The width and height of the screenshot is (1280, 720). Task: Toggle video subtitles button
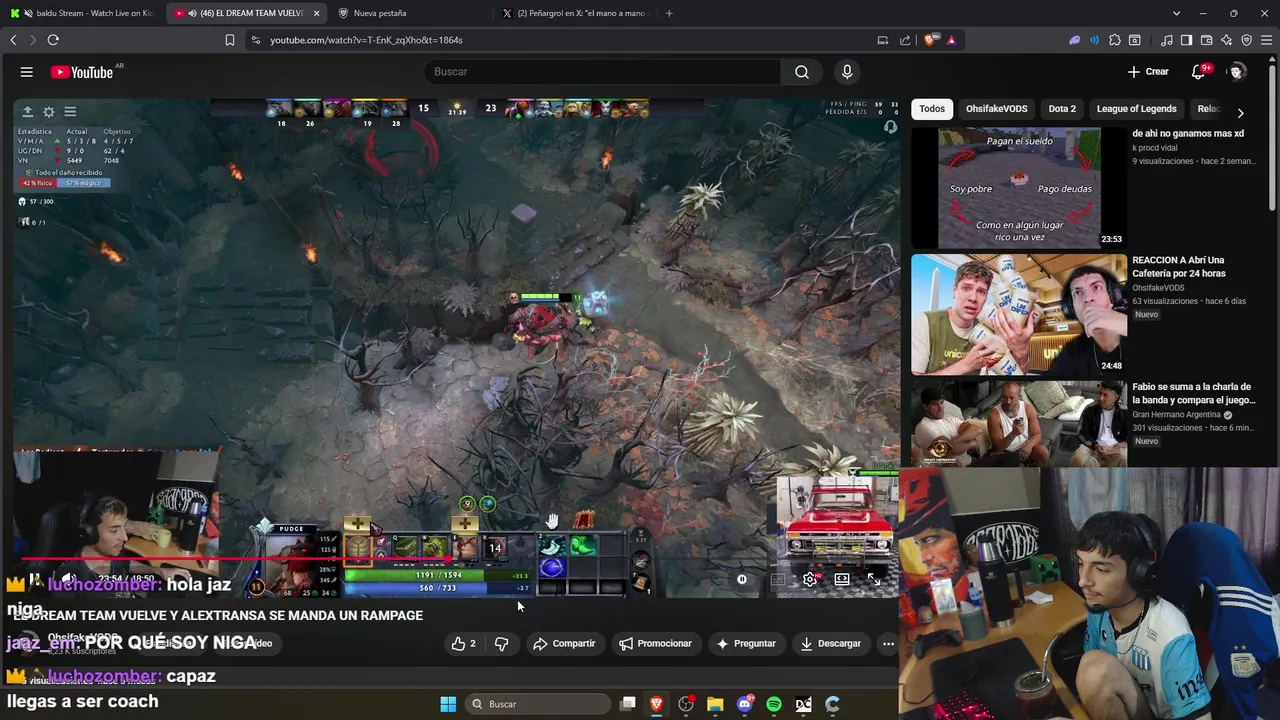[777, 579]
